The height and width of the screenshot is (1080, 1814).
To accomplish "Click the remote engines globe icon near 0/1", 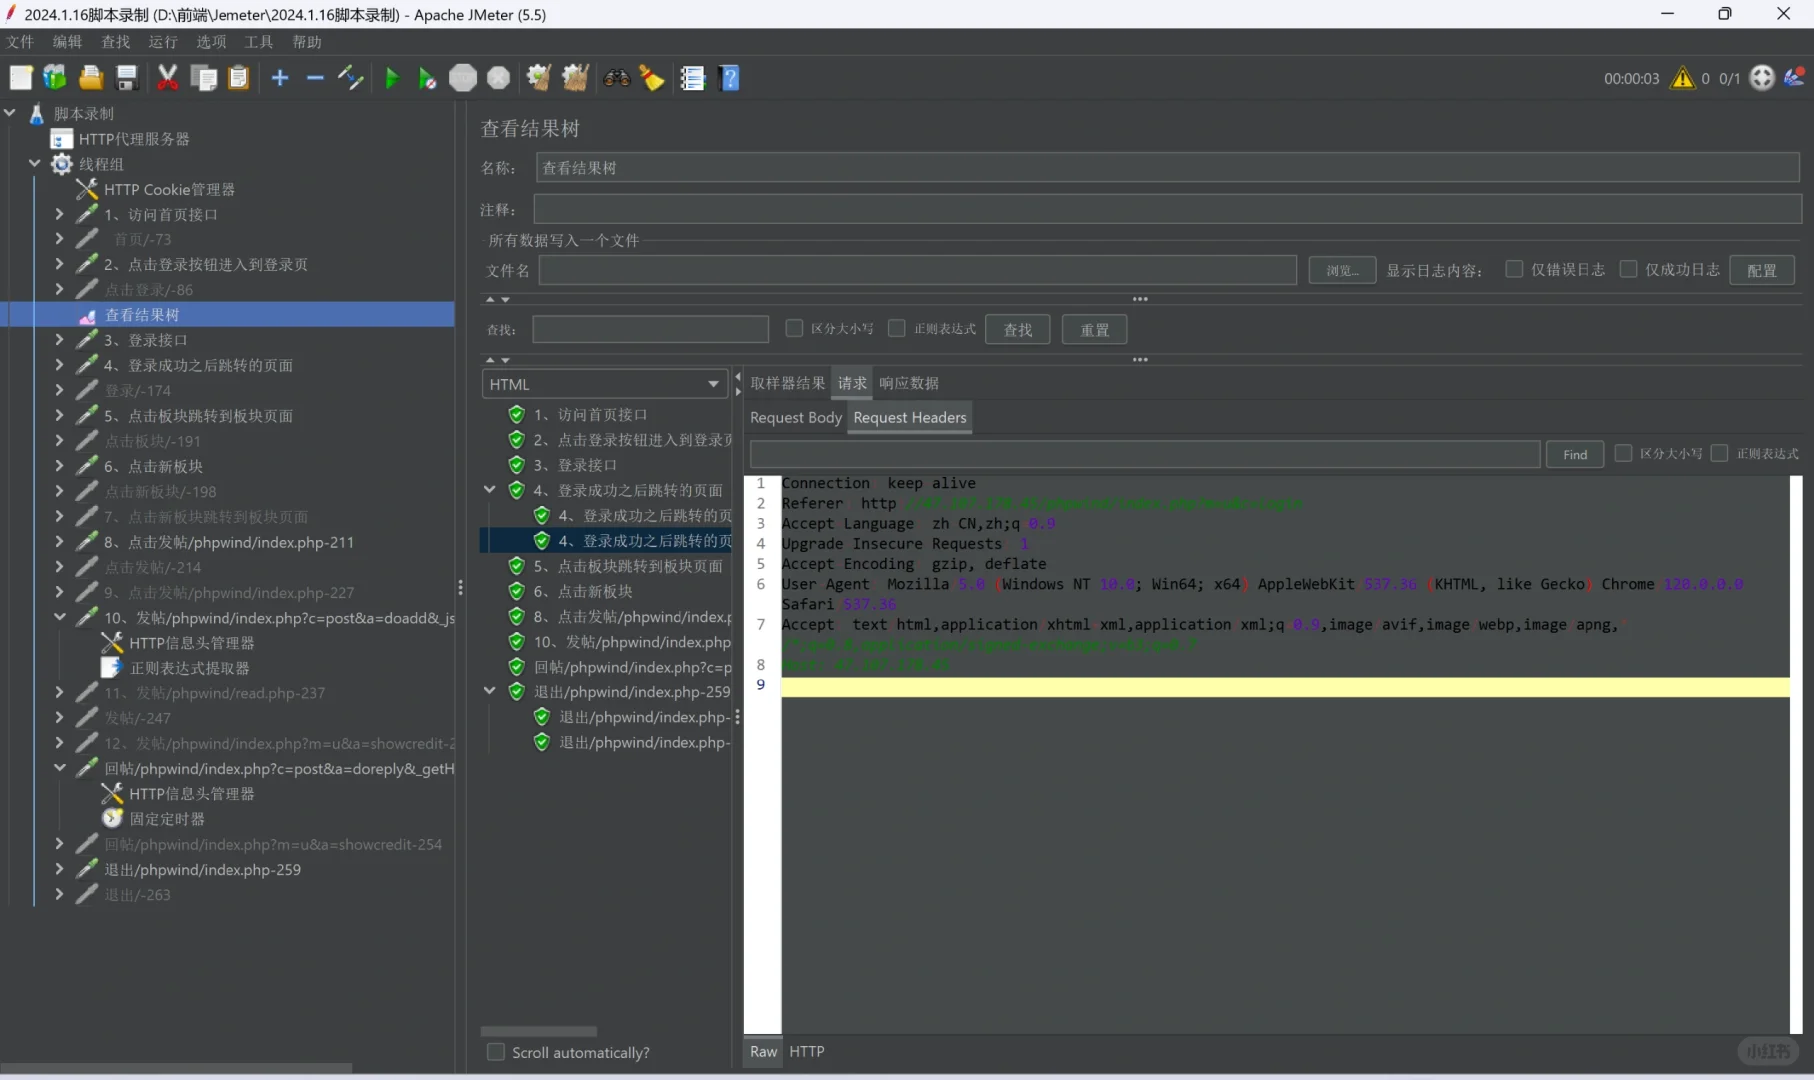I will click(x=1762, y=78).
